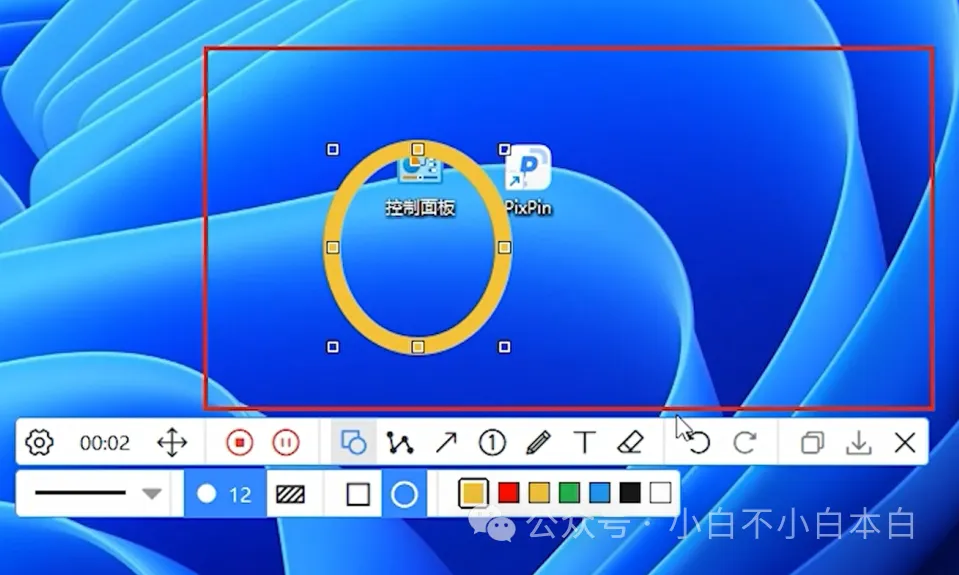Click the PixPin desktop shortcut
This screenshot has height=575, width=959.
528,180
